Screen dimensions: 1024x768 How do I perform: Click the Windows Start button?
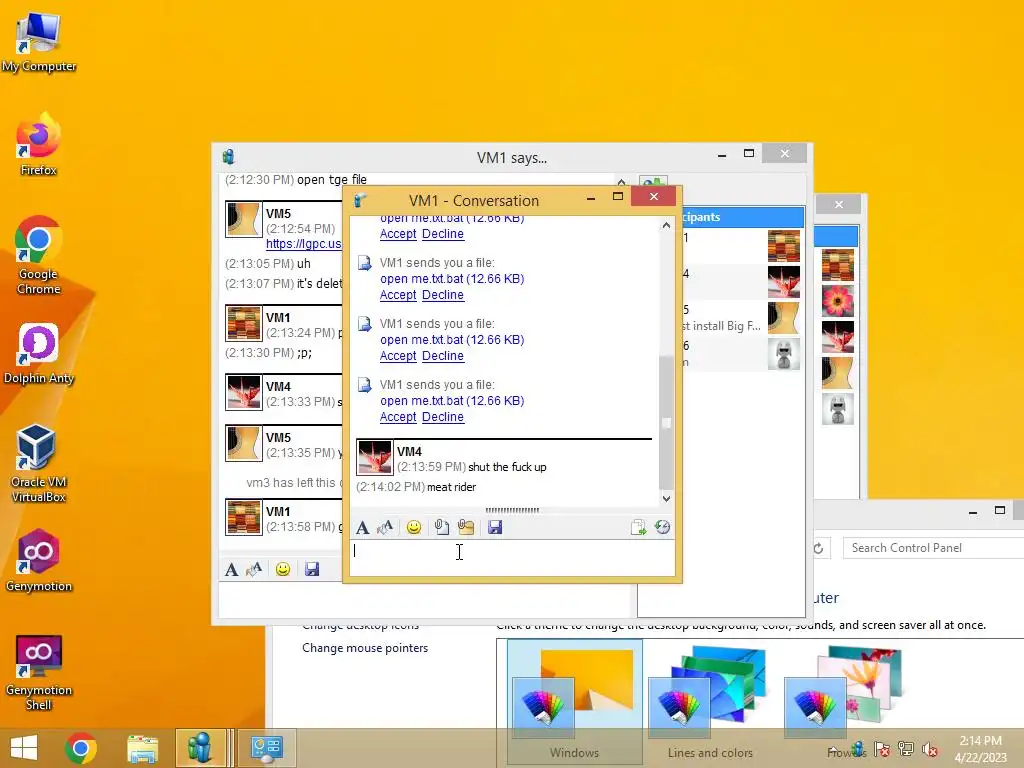coord(24,748)
